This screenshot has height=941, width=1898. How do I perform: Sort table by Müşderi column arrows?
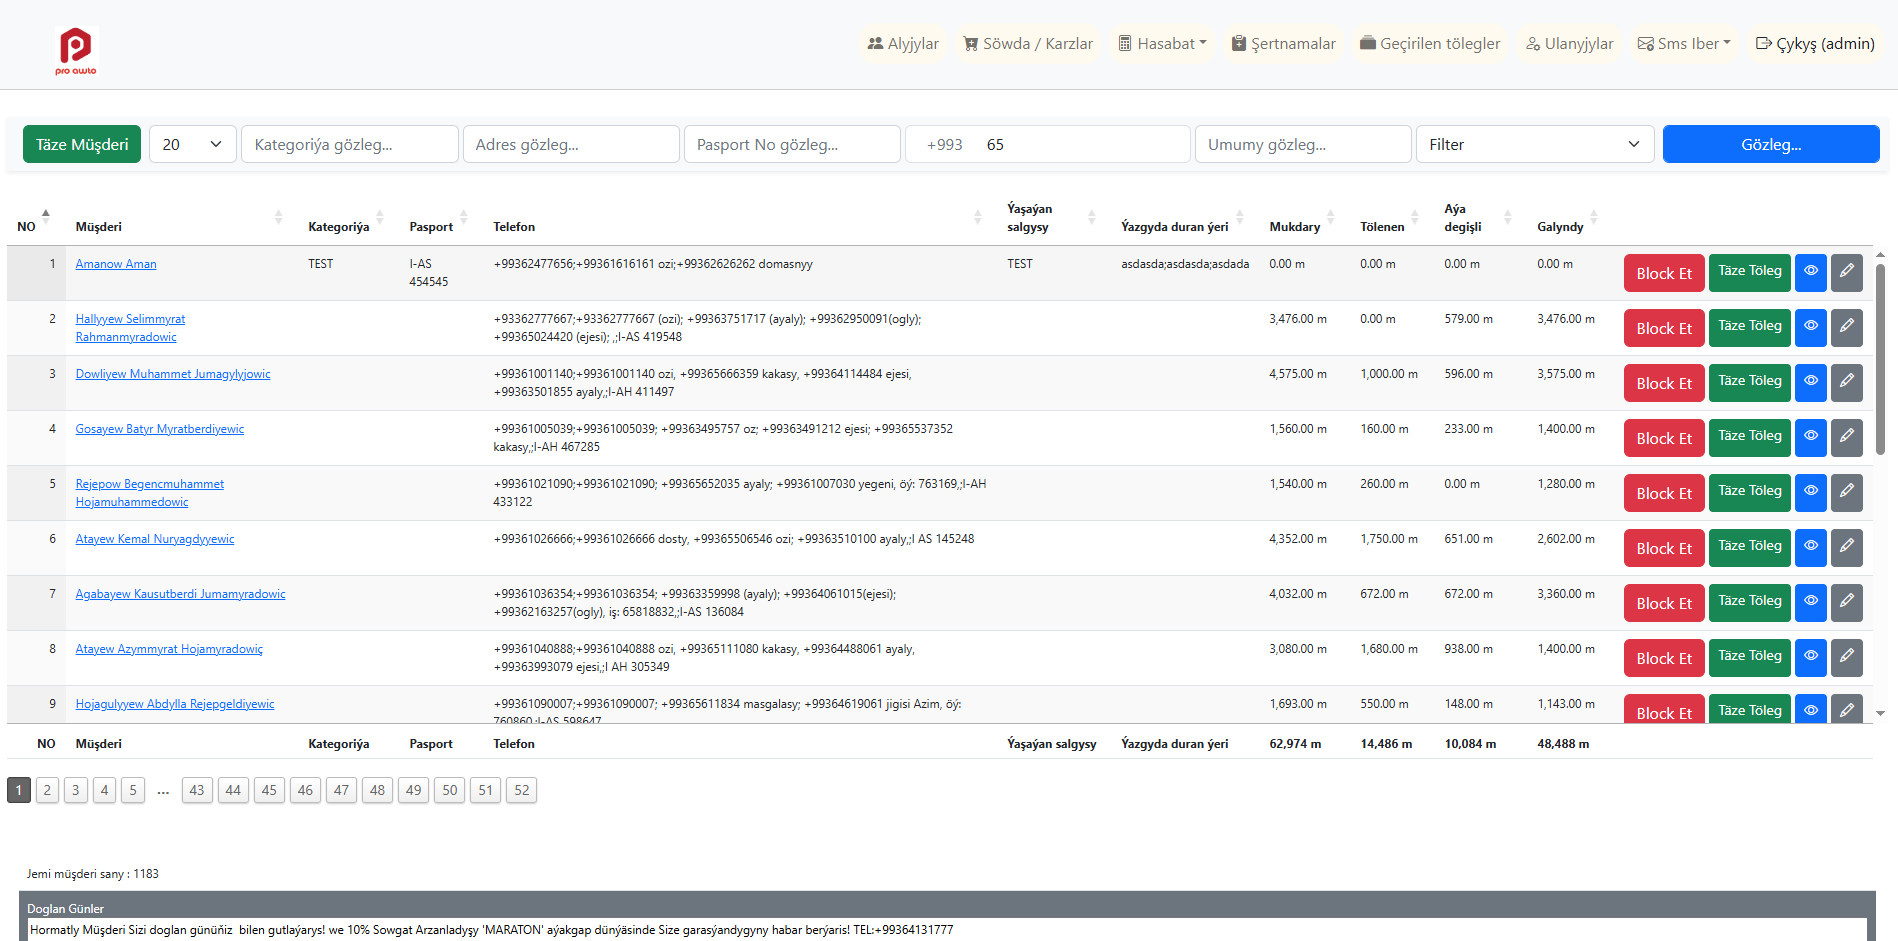coord(278,217)
